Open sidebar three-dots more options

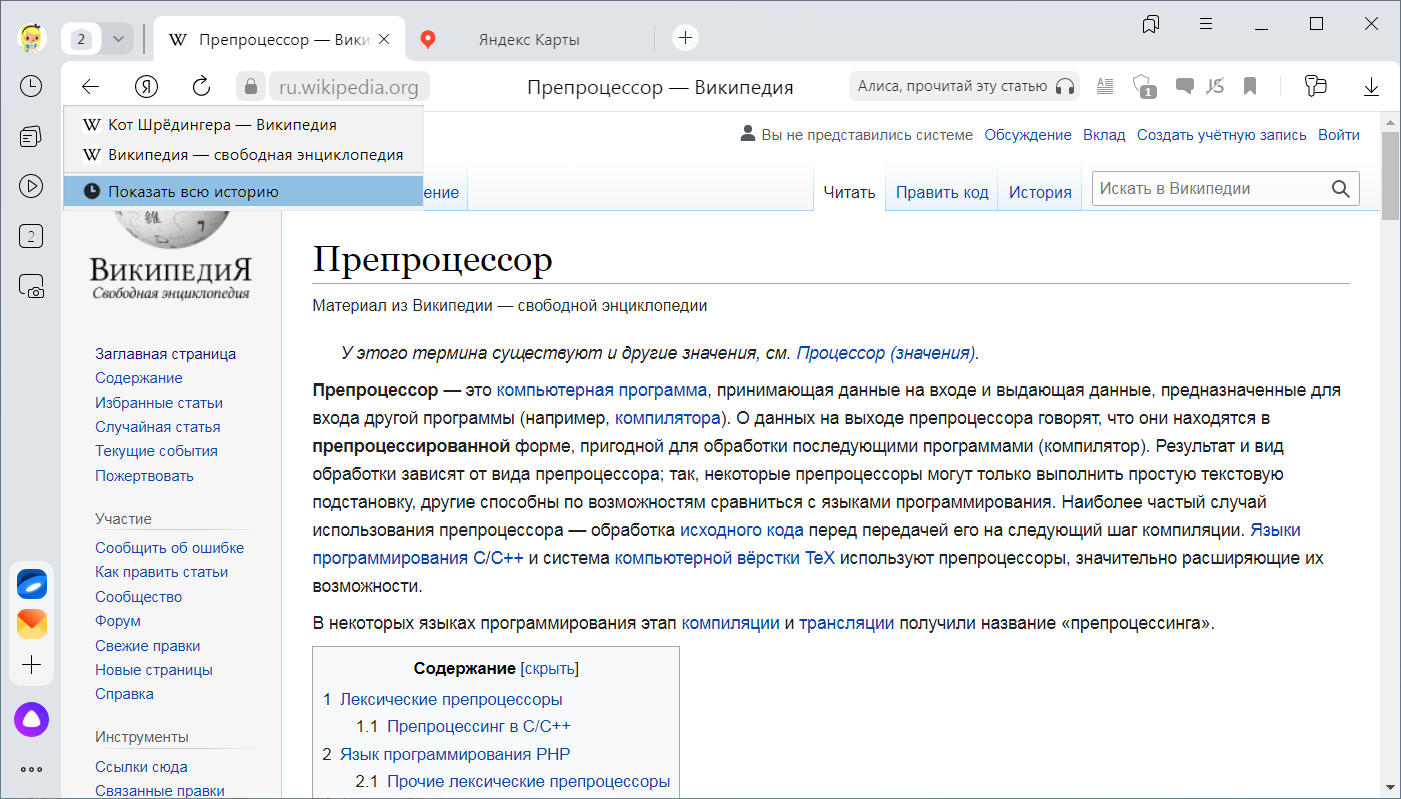(x=31, y=769)
